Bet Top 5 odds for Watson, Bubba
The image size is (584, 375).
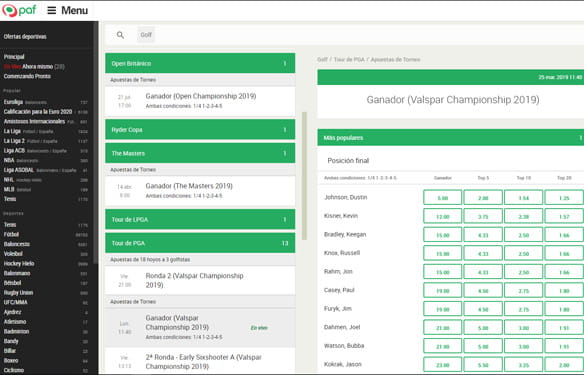coord(483,346)
